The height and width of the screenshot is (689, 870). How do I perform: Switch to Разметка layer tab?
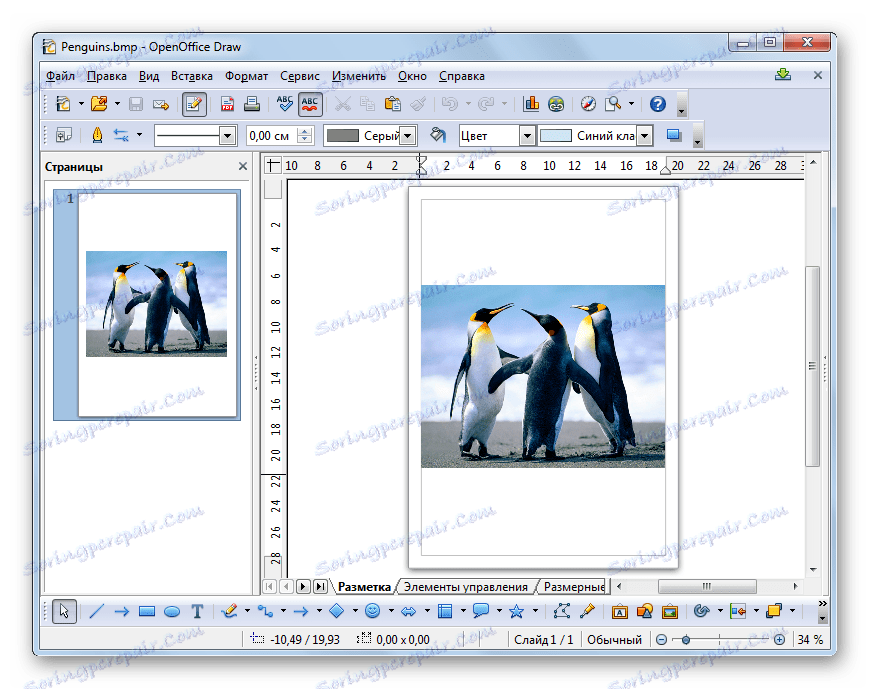(x=364, y=586)
